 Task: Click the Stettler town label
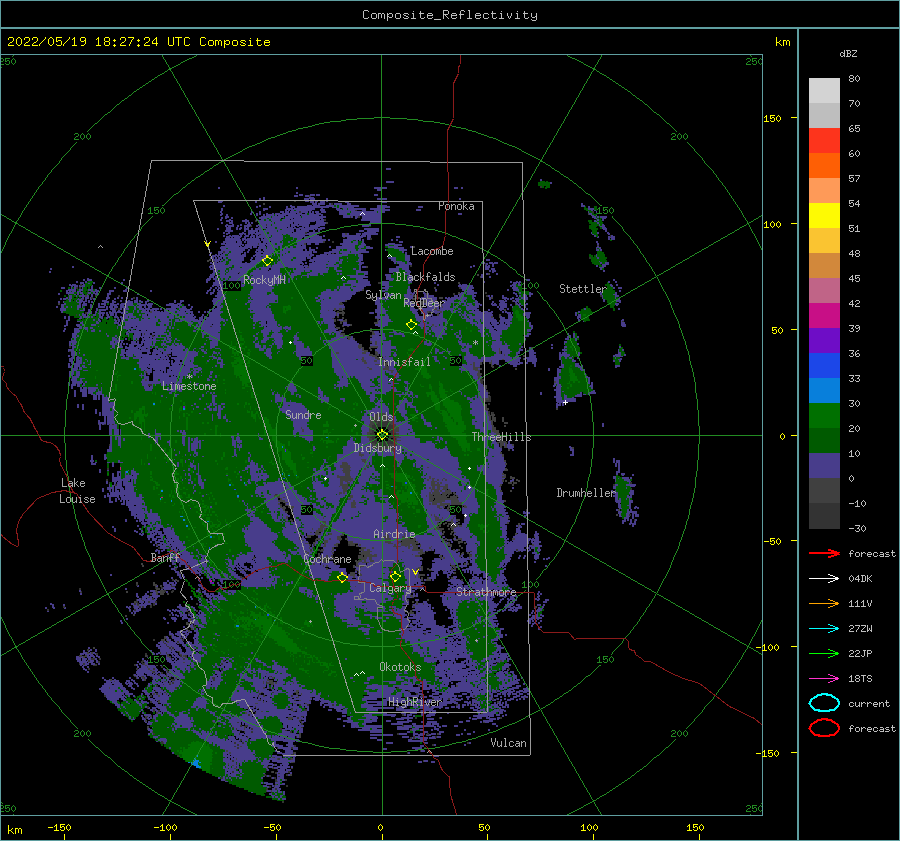click(583, 289)
